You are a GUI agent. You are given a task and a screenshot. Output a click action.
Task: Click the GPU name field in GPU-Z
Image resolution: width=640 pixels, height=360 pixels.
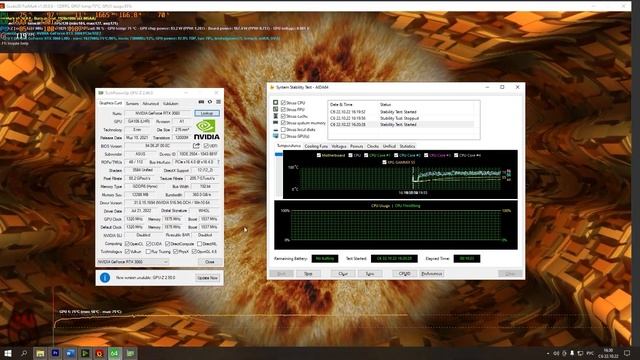tap(158, 113)
